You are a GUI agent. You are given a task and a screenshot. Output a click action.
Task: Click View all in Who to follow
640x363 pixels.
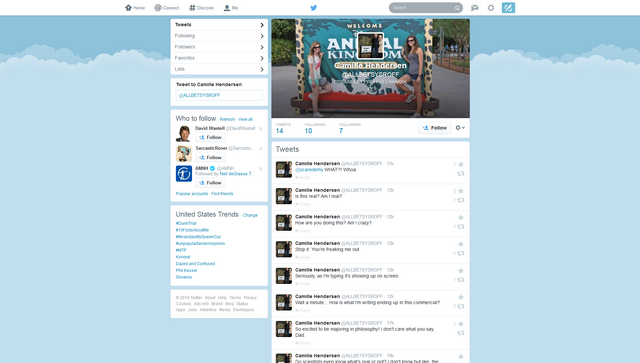click(245, 119)
